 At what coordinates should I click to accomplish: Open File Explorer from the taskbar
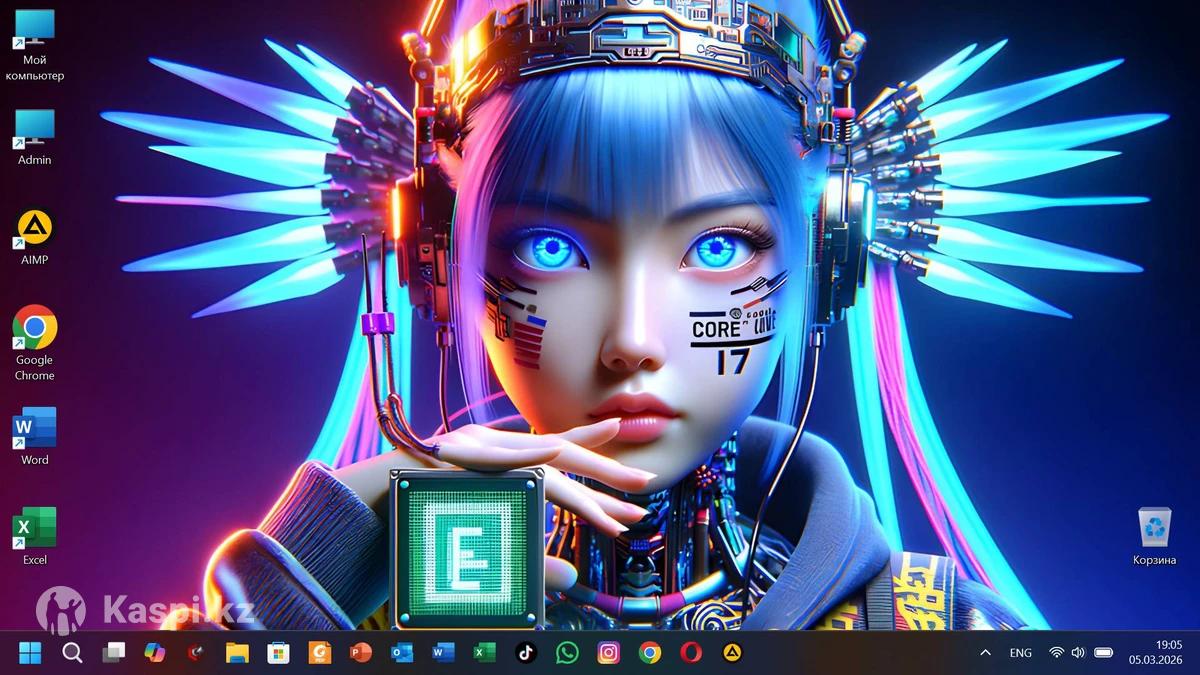click(x=237, y=653)
